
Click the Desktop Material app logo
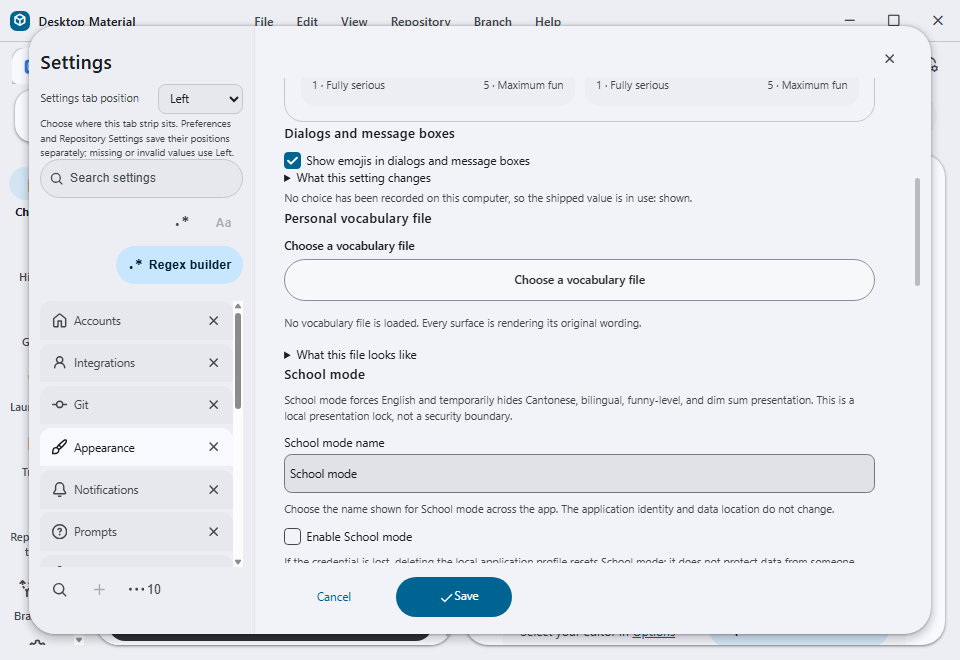pyautogui.click(x=20, y=21)
